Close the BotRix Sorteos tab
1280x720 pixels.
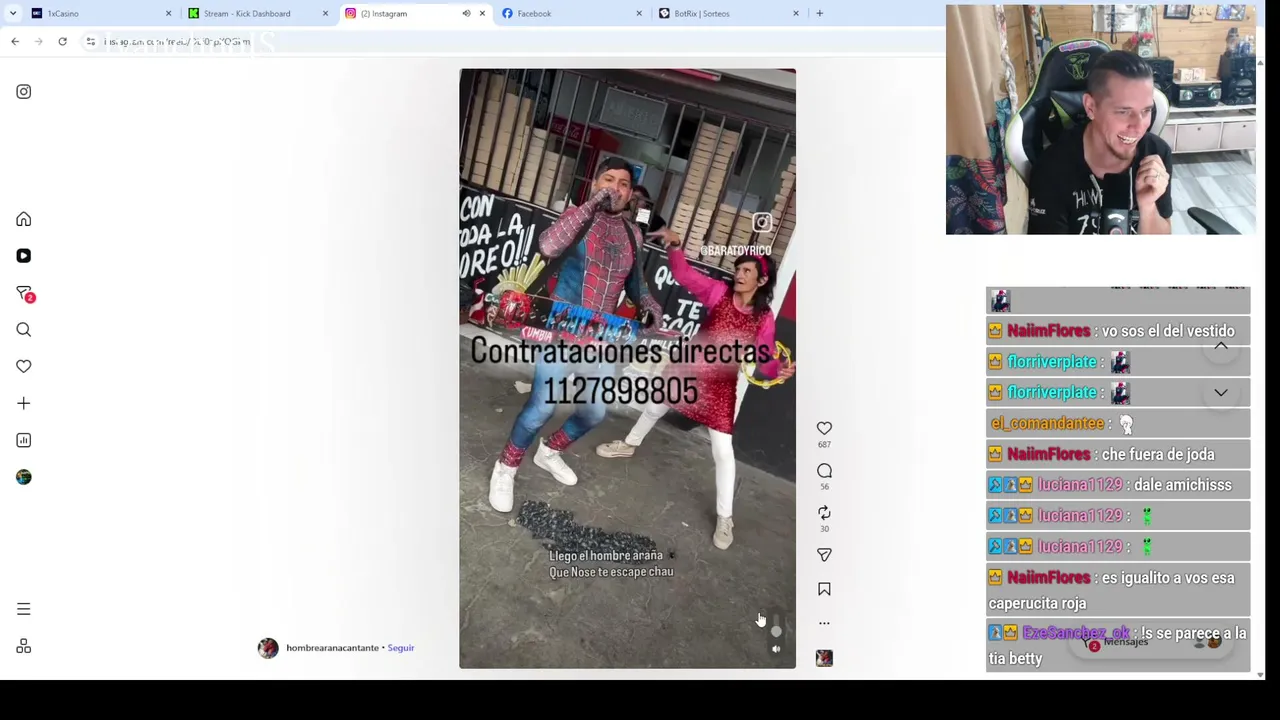click(796, 14)
